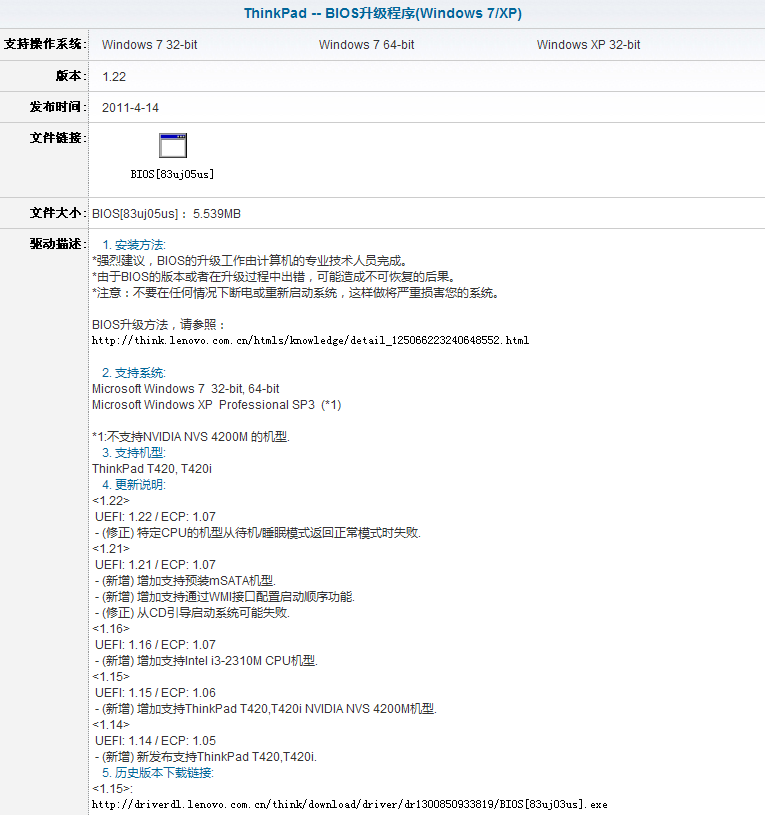The width and height of the screenshot is (765, 815).
Task: Select Windows 7 64-bit system entry
Action: (366, 45)
